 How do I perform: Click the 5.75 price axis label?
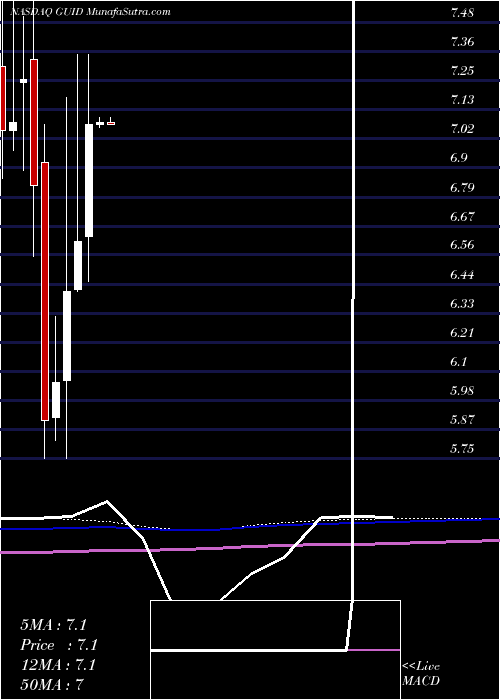[462, 449]
